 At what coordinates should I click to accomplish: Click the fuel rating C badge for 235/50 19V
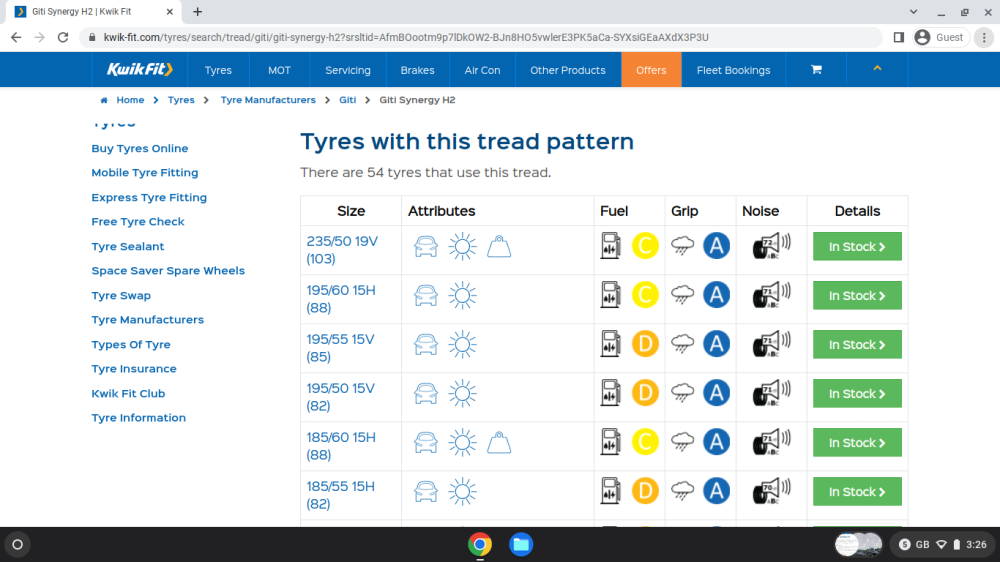point(645,246)
